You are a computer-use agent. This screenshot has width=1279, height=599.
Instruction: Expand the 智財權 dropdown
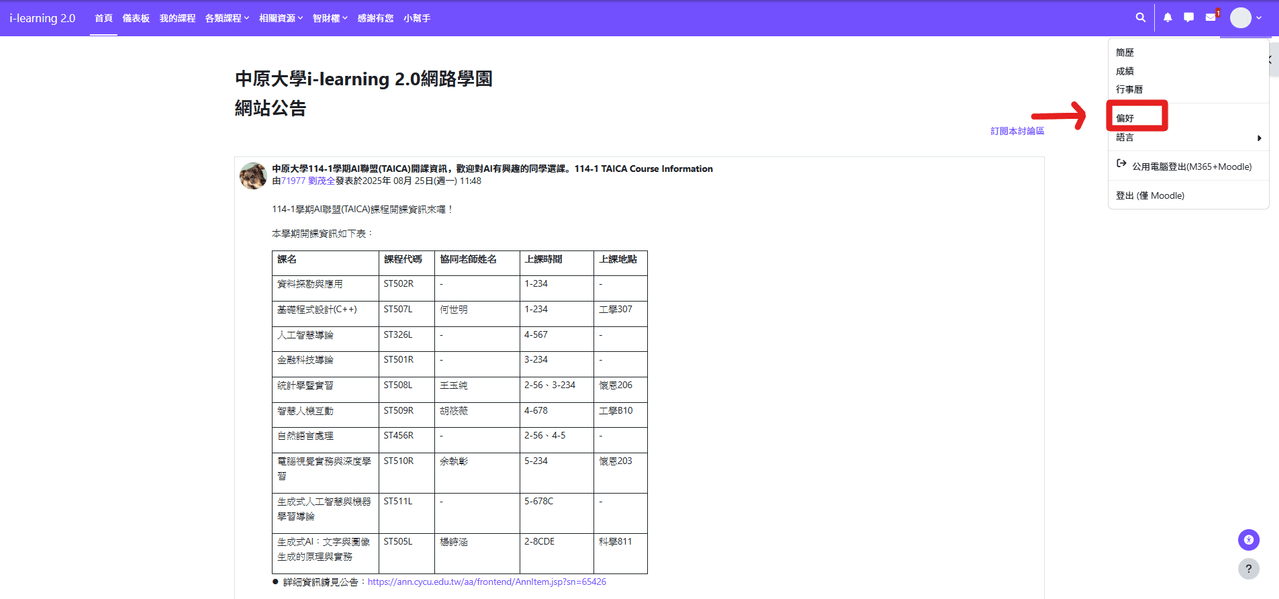pos(329,18)
